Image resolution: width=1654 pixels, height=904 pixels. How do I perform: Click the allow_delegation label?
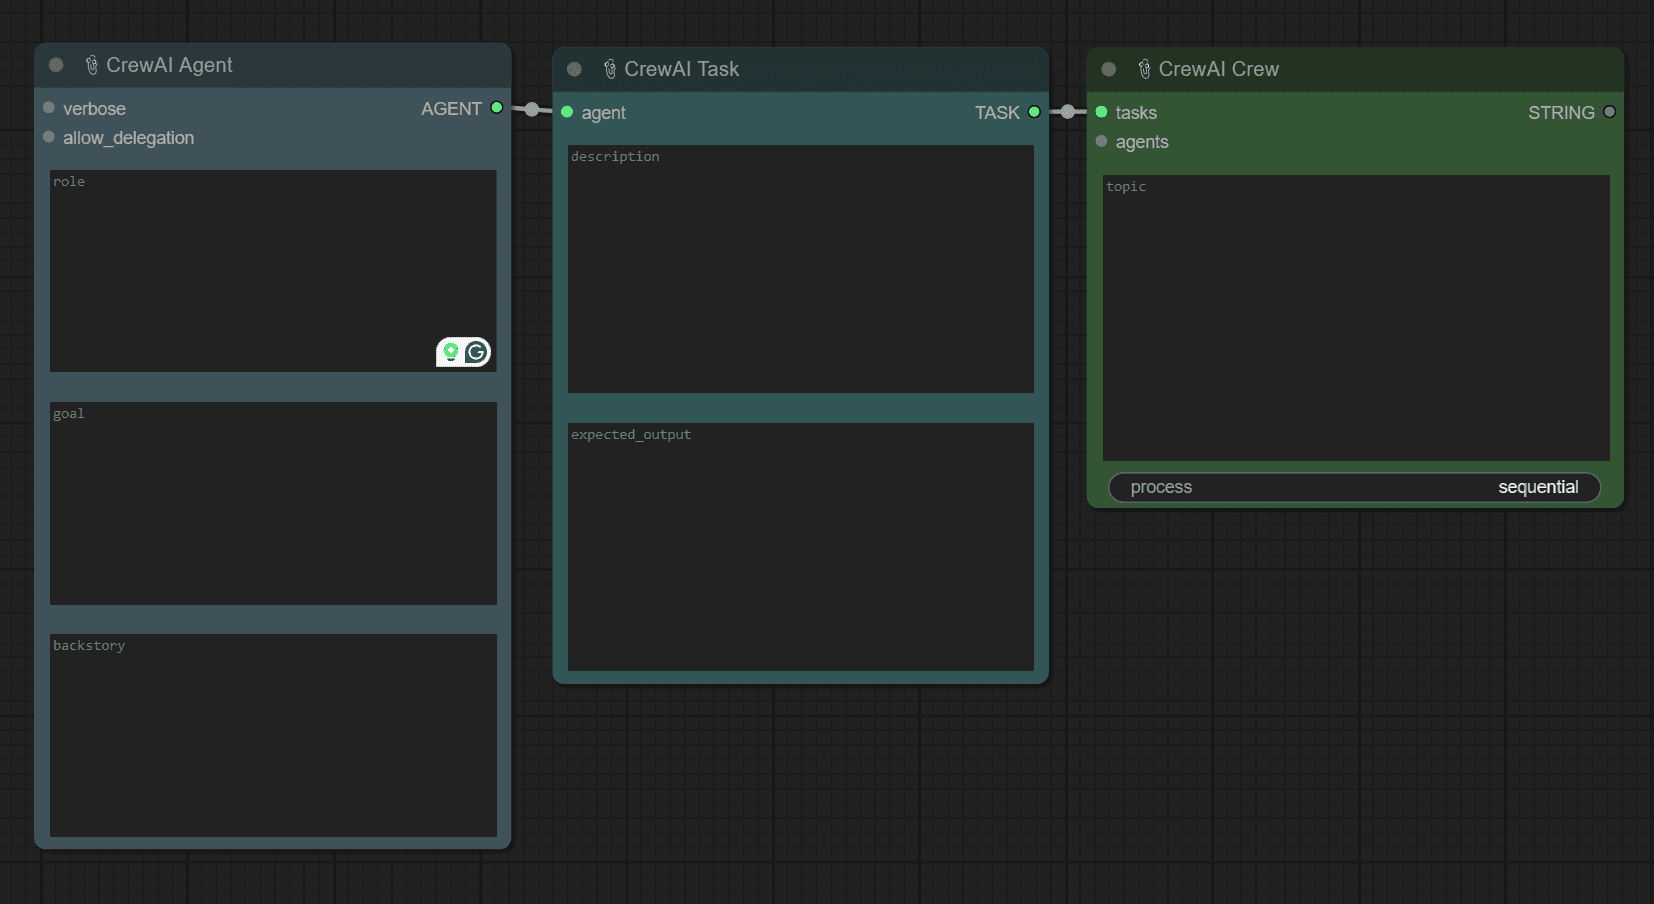[129, 138]
